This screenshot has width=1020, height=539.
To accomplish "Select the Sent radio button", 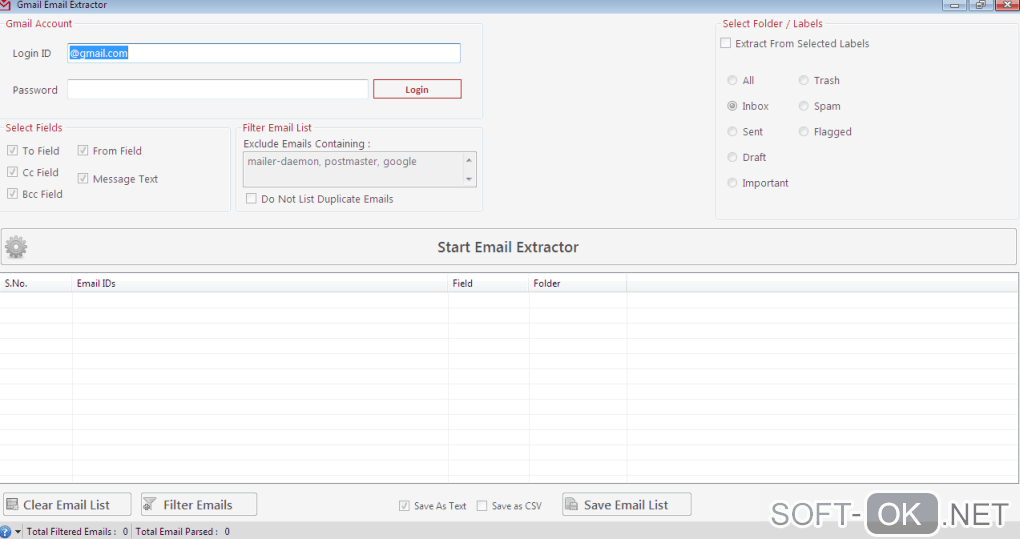I will 732,131.
